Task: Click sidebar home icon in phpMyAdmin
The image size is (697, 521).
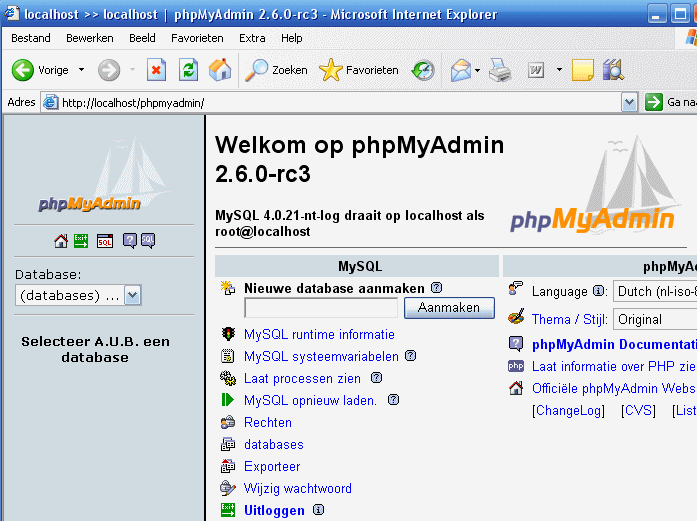Action: point(61,241)
